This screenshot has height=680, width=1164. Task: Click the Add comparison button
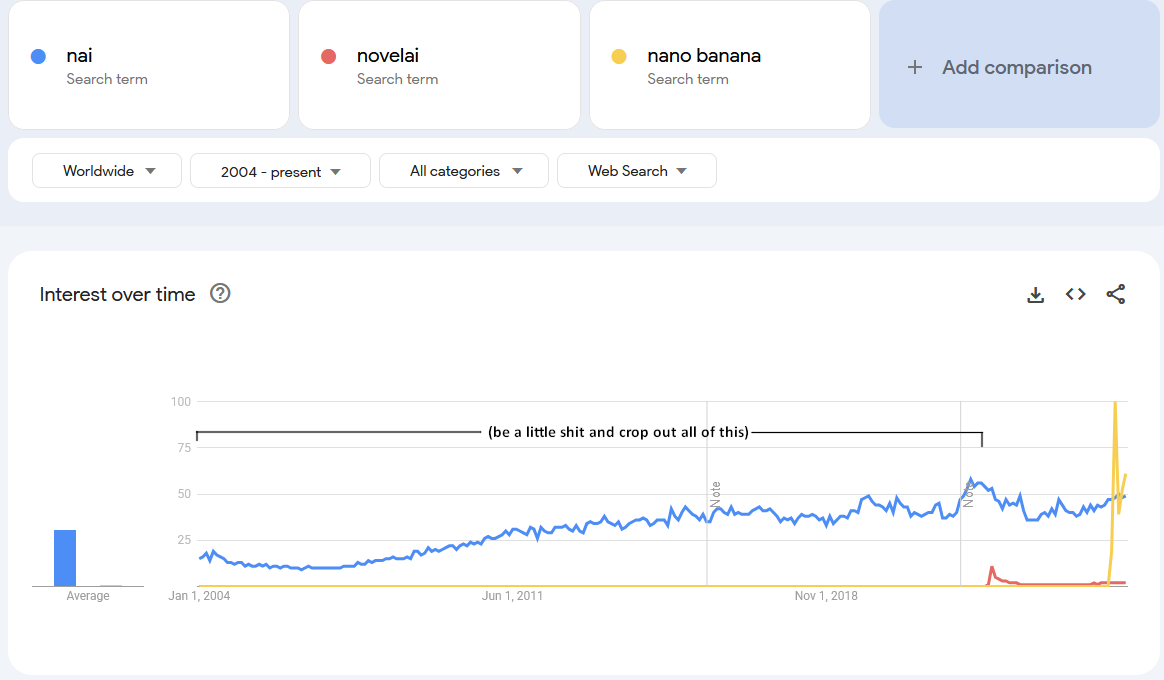coord(1018,67)
